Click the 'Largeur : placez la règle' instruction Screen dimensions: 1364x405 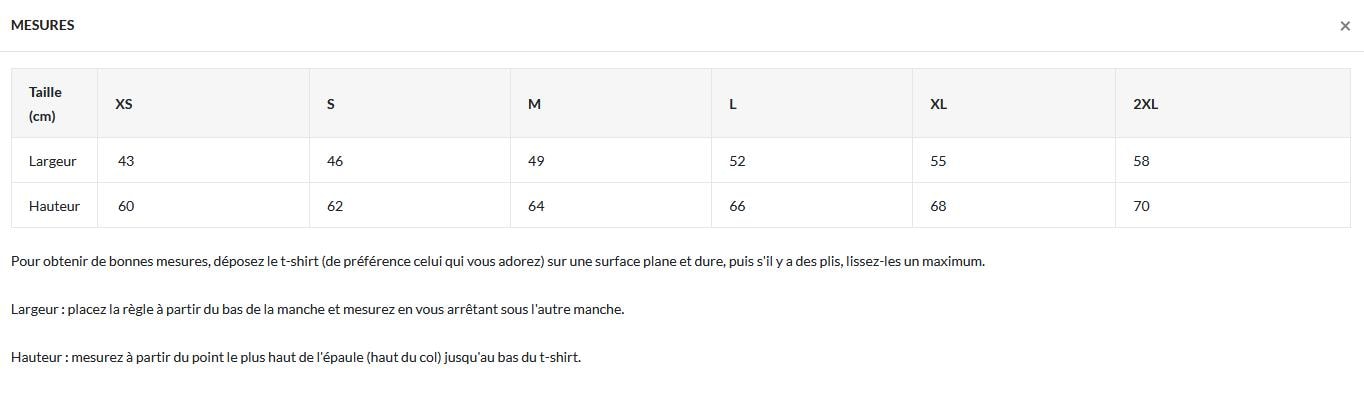click(x=318, y=309)
